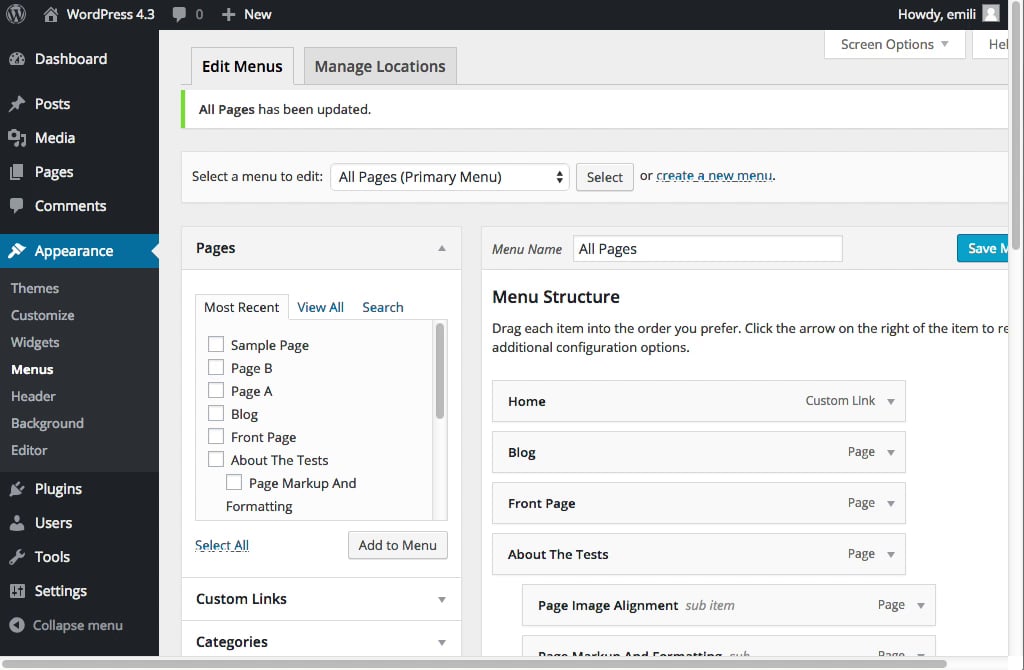Click the Collapse menu arrow icon
The width and height of the screenshot is (1024, 670).
tap(17, 625)
